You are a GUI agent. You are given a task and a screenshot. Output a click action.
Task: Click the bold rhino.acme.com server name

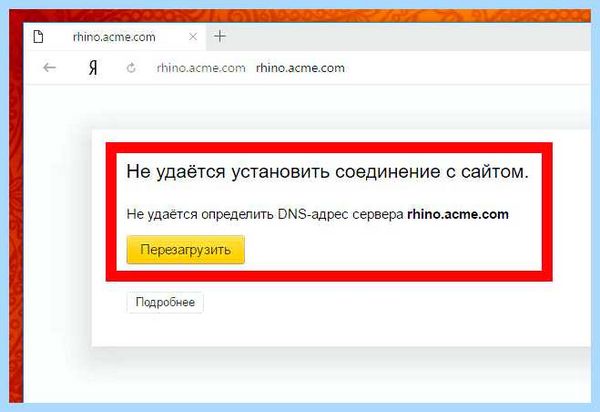[458, 214]
